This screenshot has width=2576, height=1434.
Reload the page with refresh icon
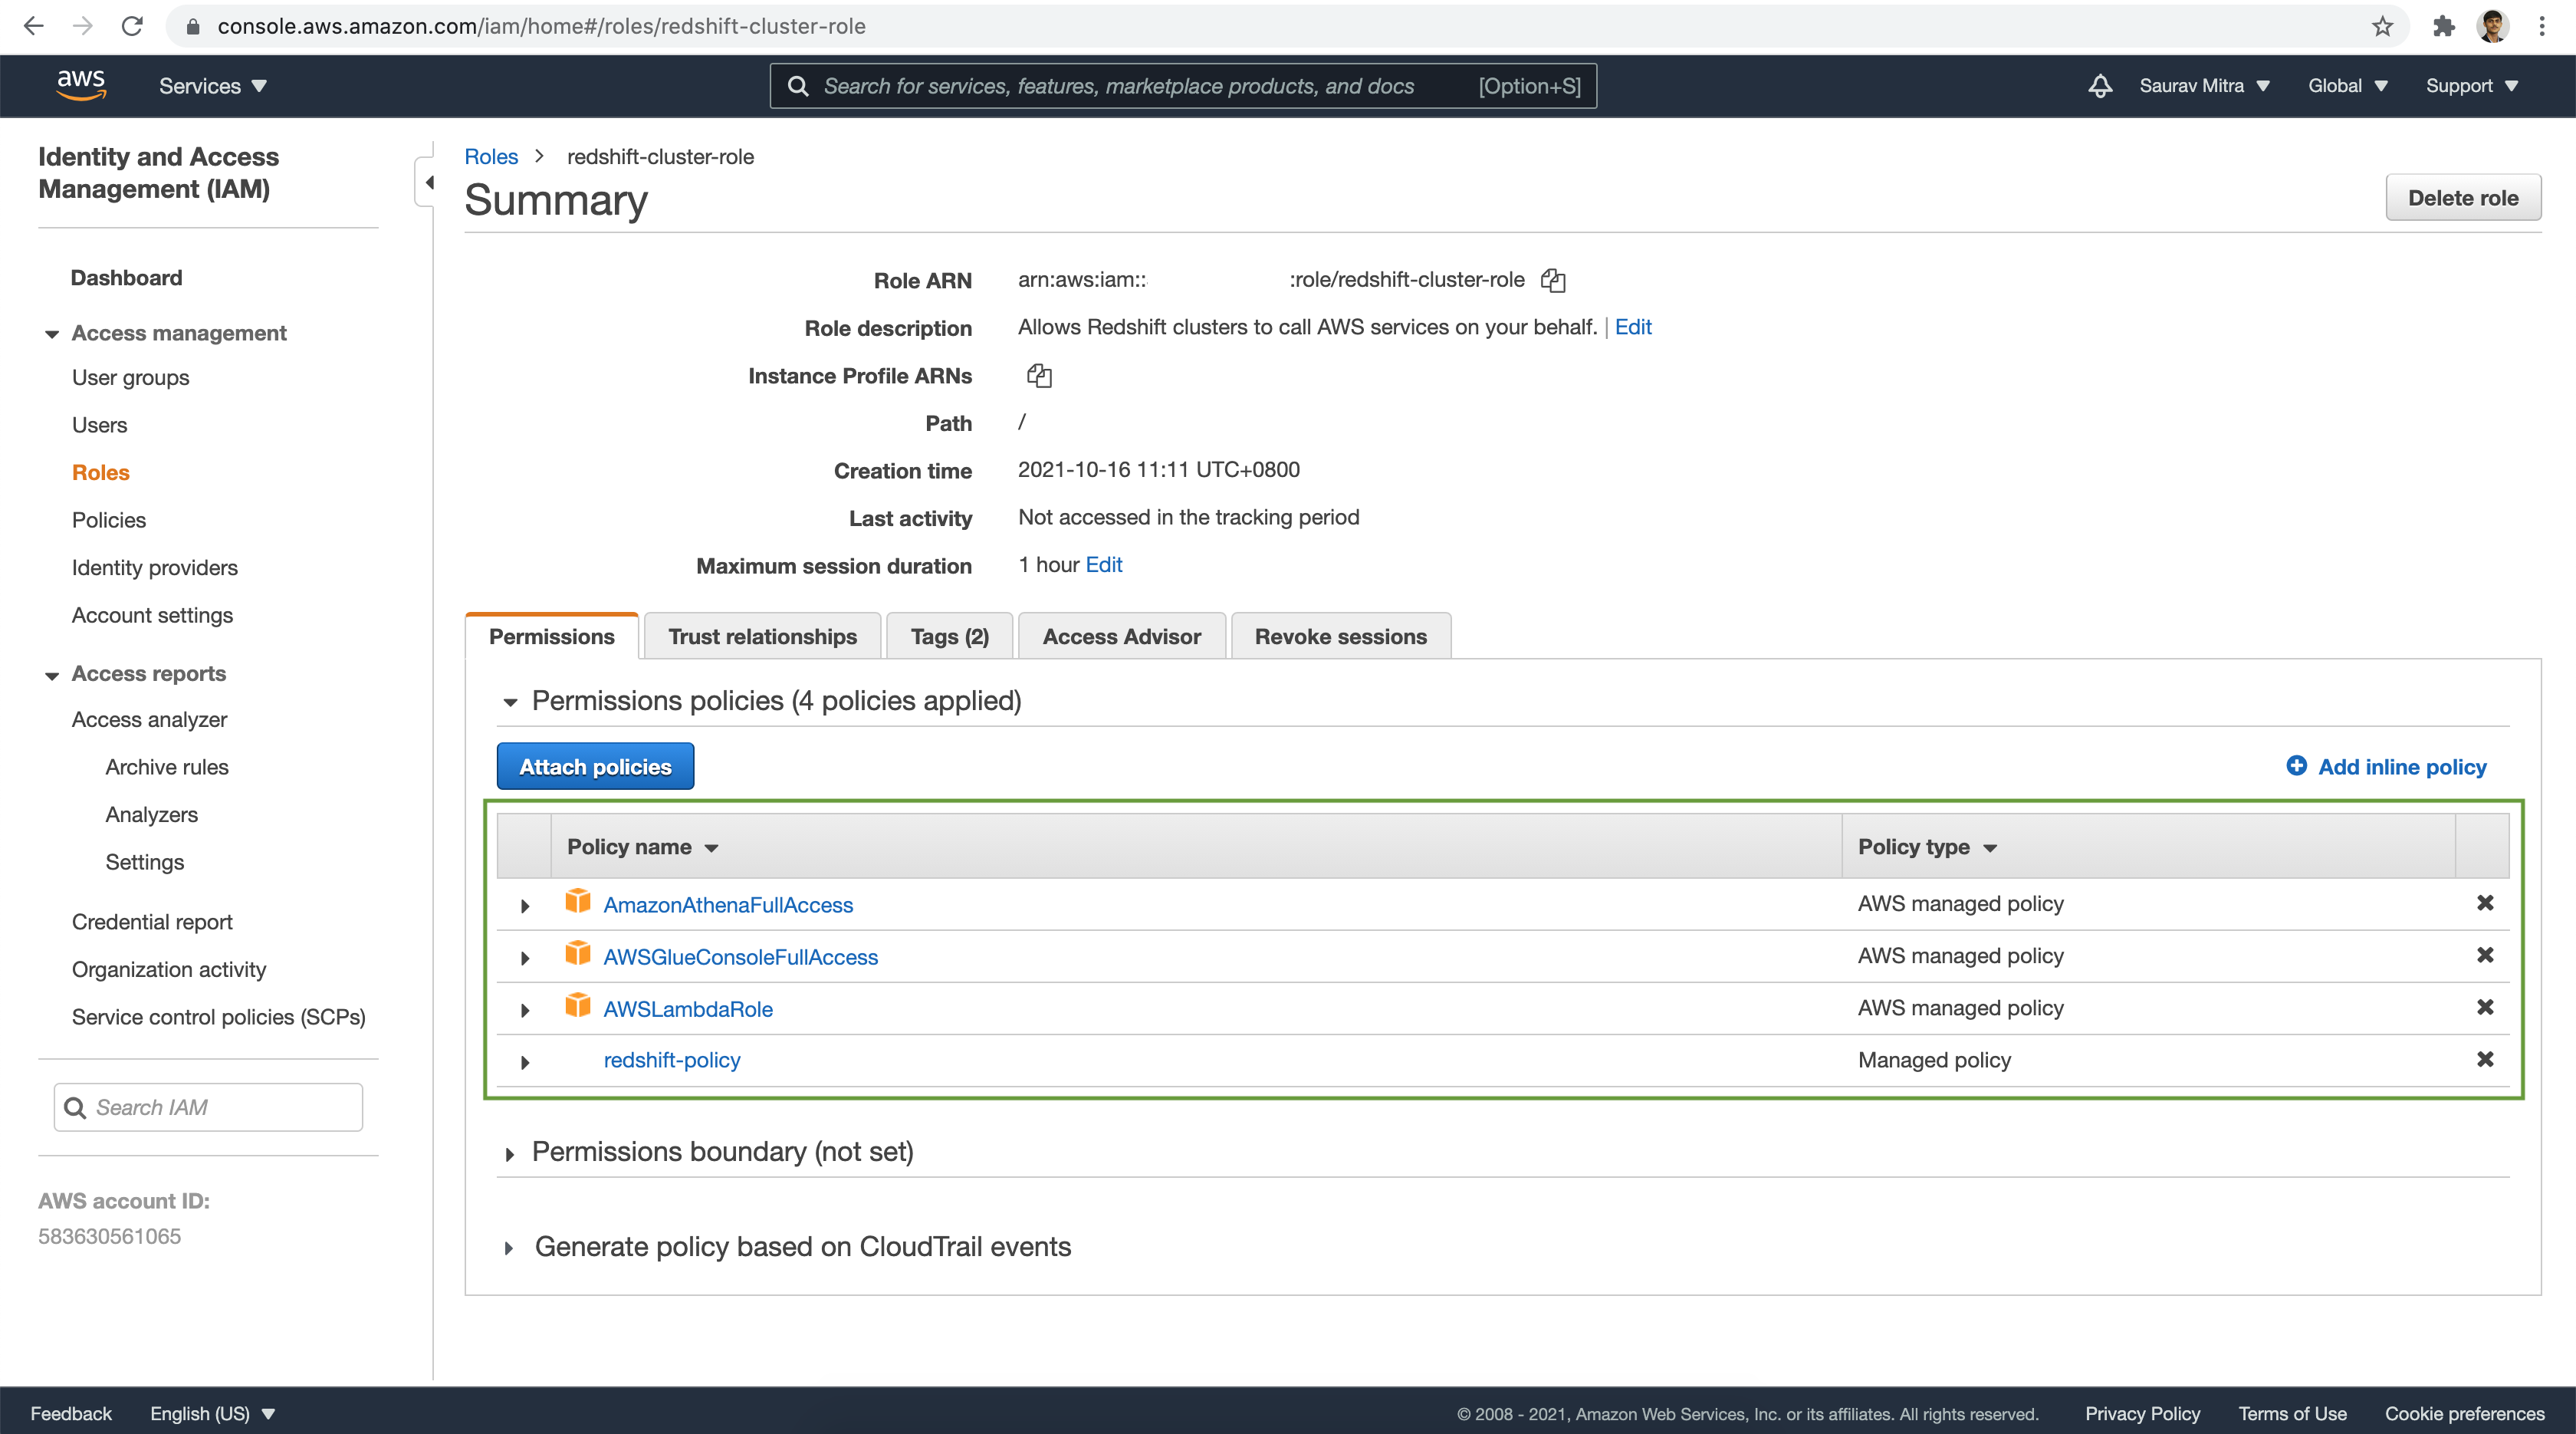pyautogui.click(x=132, y=26)
